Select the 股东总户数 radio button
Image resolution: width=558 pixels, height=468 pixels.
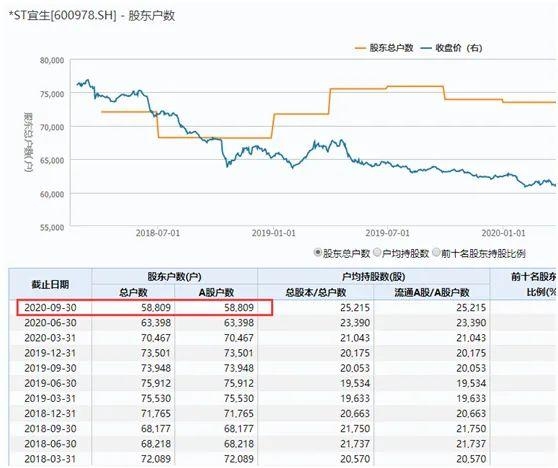317,253
